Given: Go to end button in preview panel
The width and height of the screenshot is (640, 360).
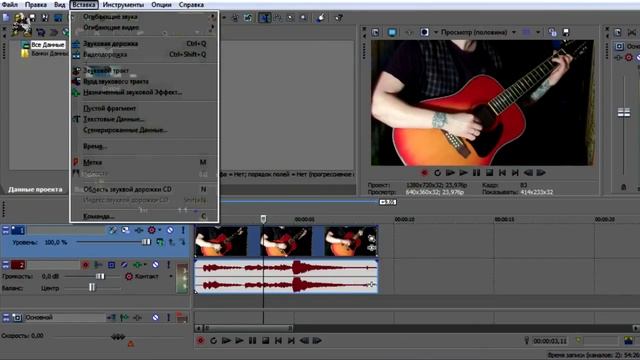Looking at the screenshot, I should click(x=515, y=173).
